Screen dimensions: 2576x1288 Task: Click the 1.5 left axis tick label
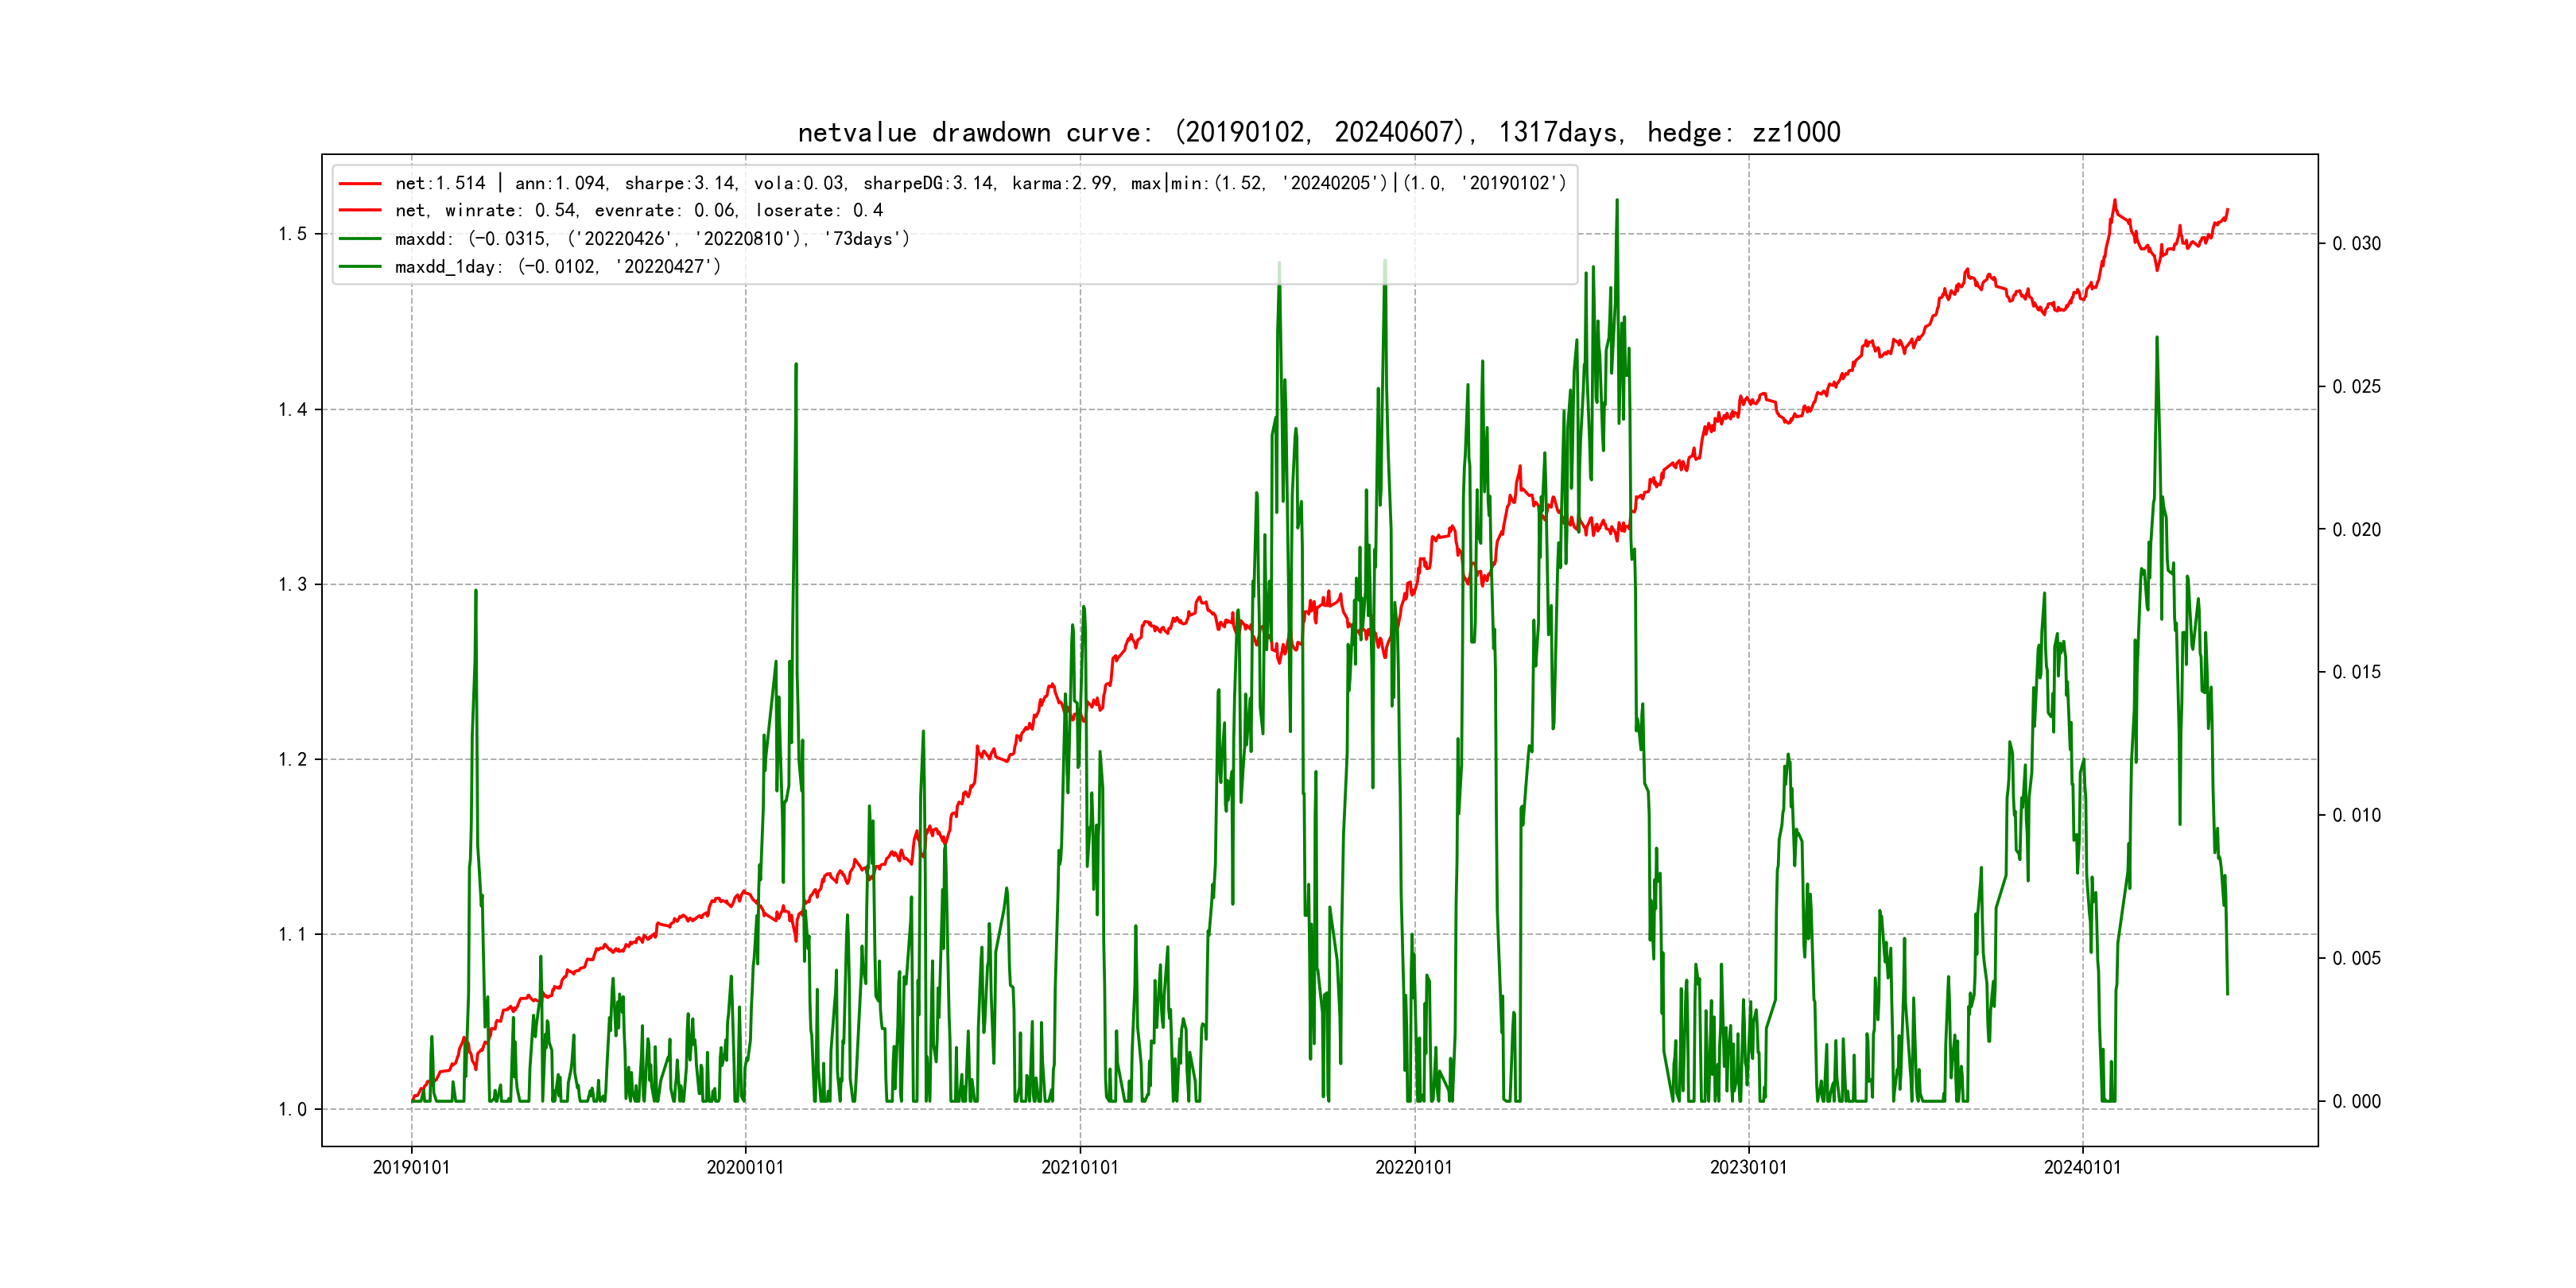[292, 234]
